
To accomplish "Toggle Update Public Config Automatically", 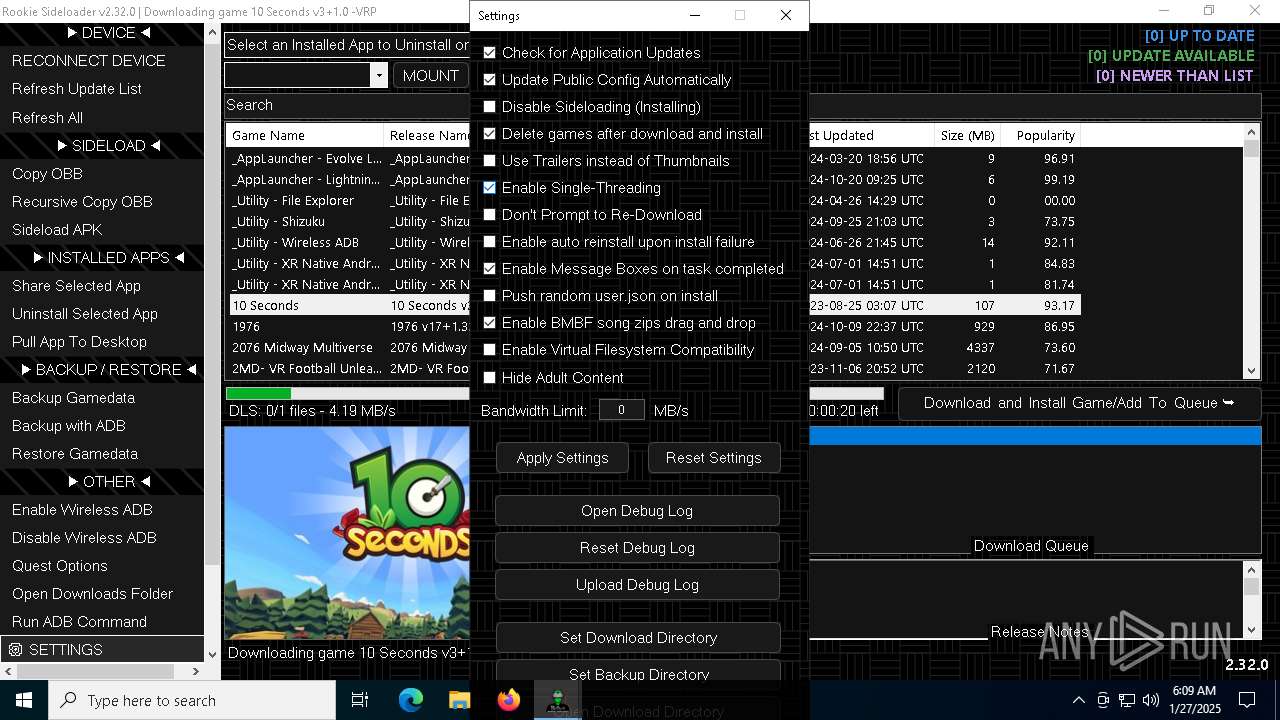I will 490,79.
